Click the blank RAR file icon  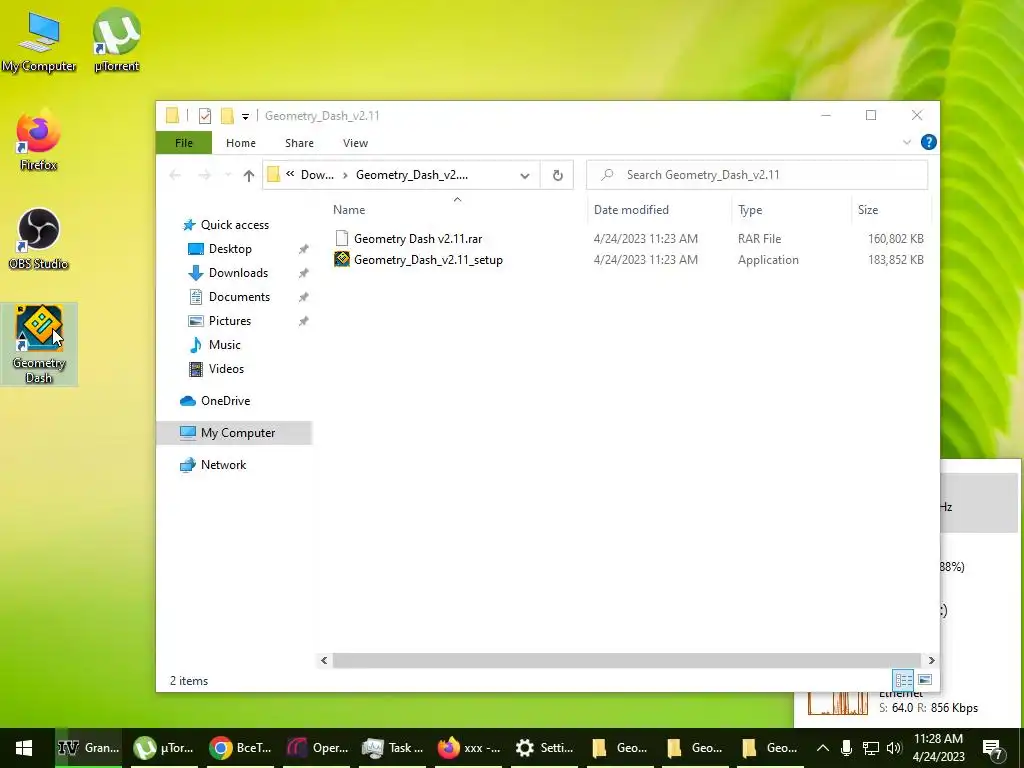342,238
